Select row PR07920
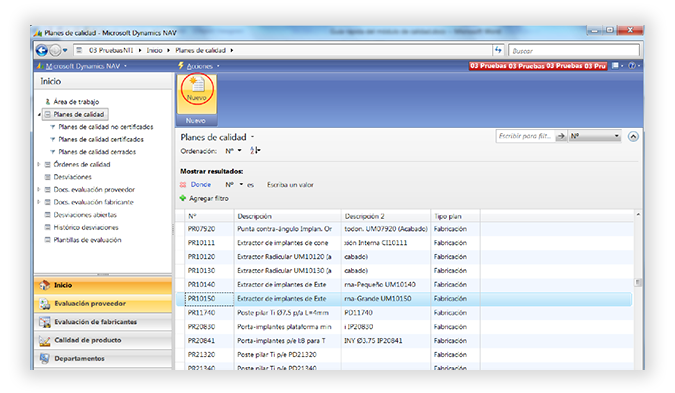 (x=404, y=229)
